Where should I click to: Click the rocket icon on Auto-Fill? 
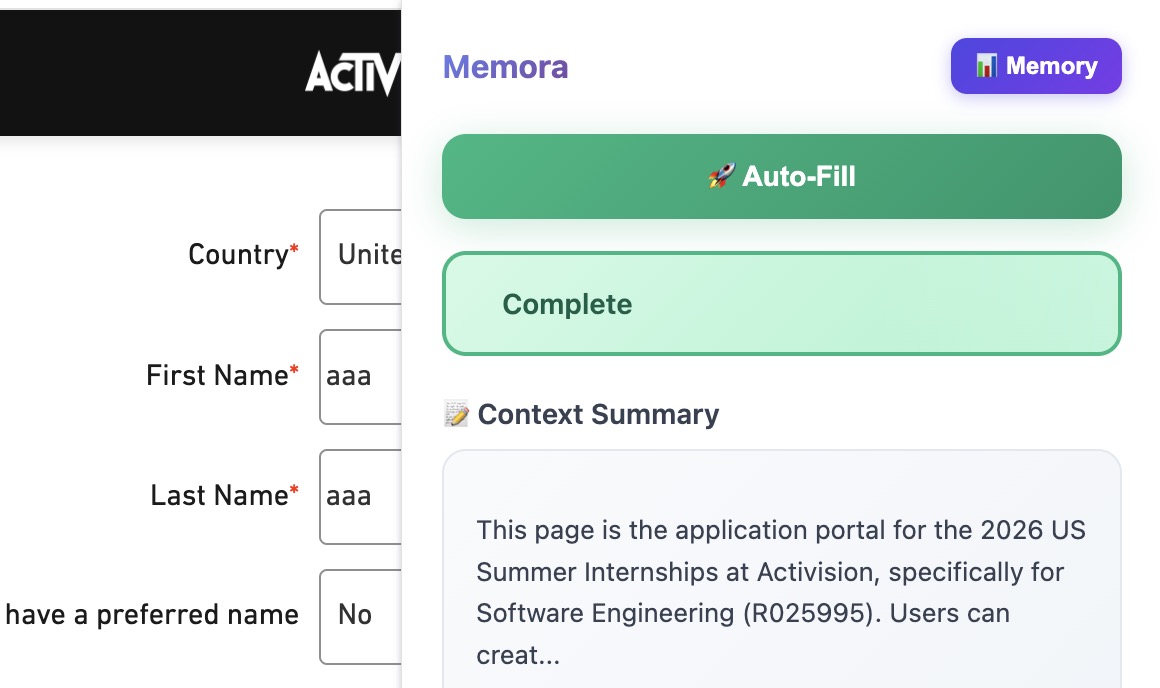click(720, 177)
